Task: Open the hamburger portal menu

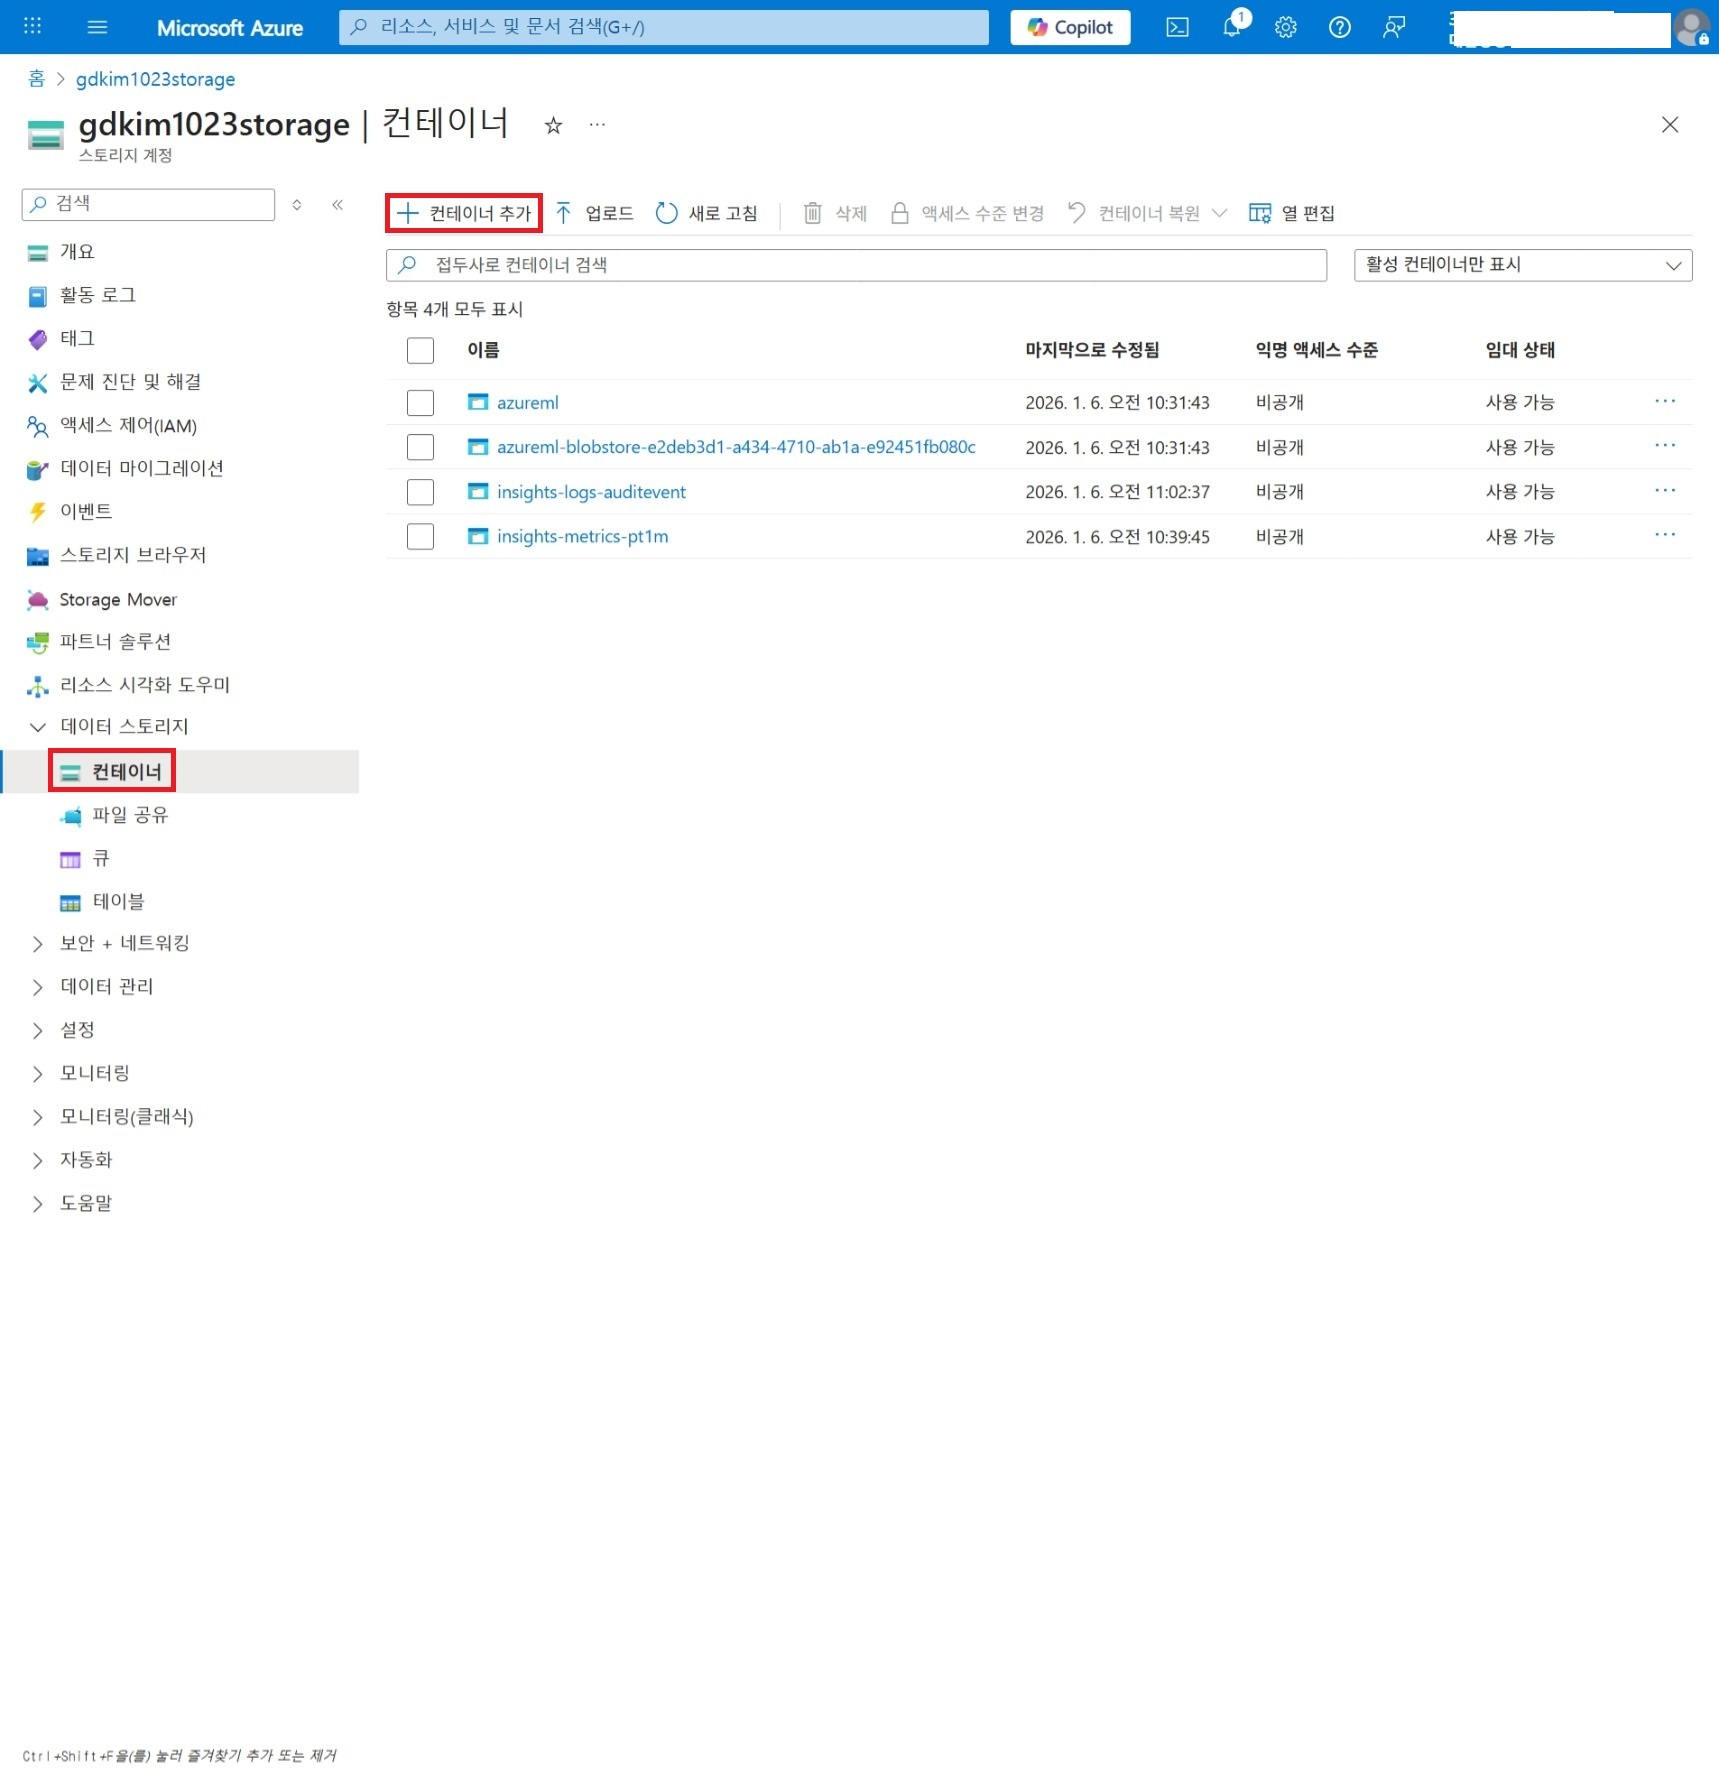Action: (97, 27)
